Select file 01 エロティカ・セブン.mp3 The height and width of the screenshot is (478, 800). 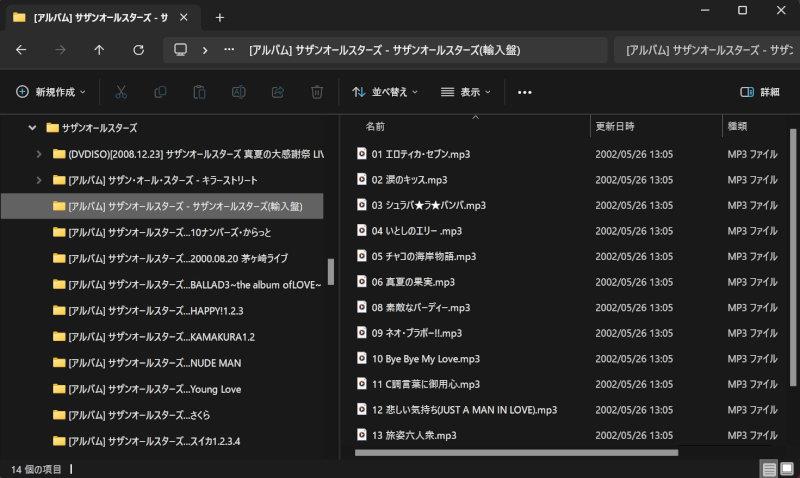click(x=420, y=154)
